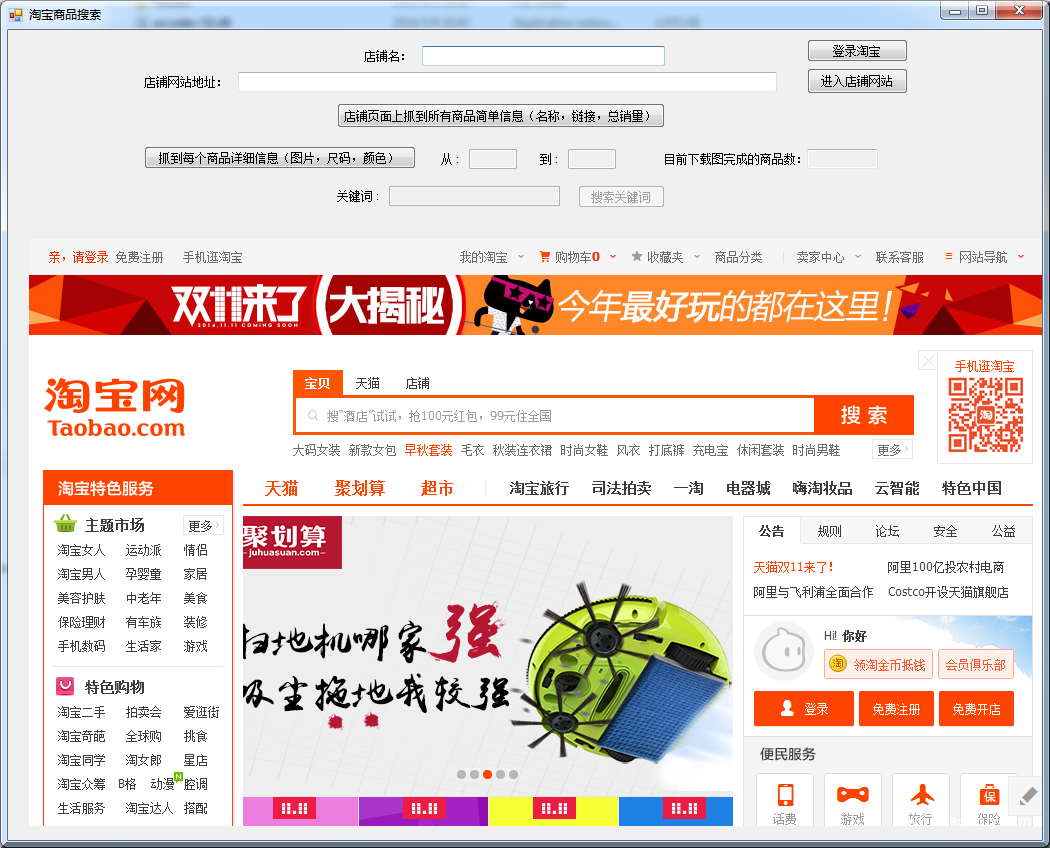The width and height of the screenshot is (1050, 848).
Task: Open the 规则 tab
Action: pyautogui.click(x=829, y=531)
